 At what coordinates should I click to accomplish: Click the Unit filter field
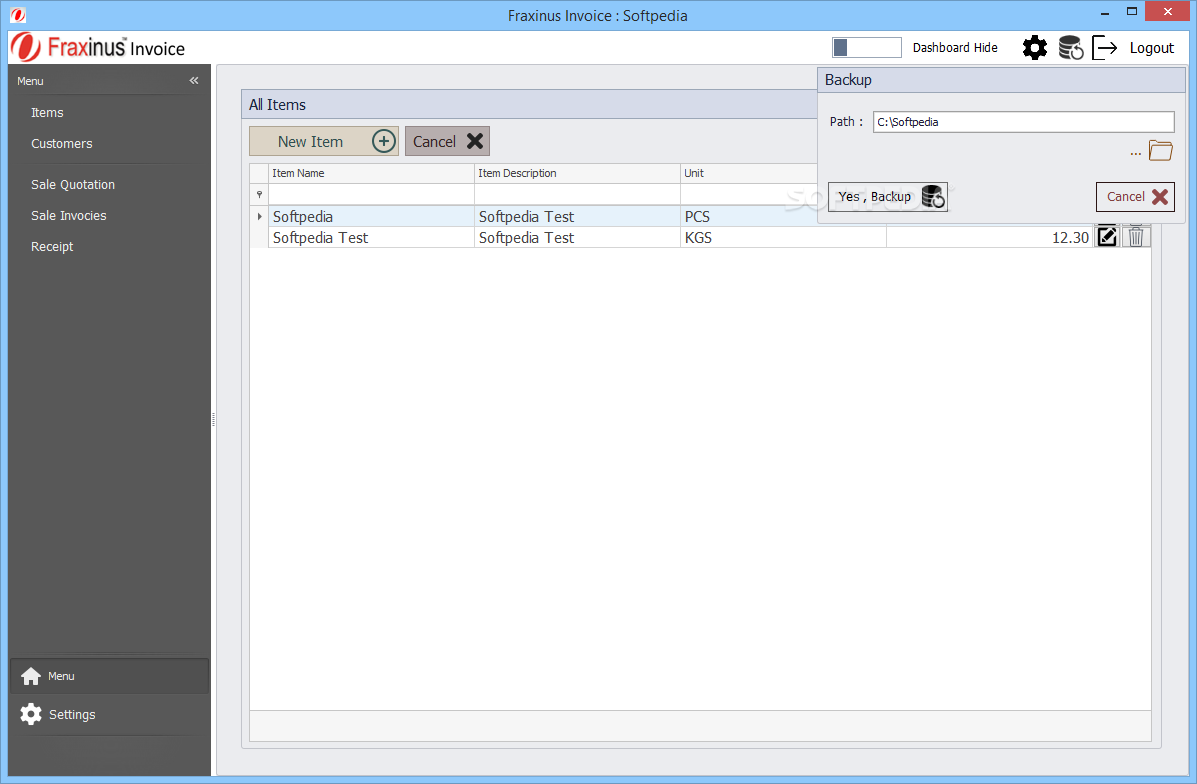click(748, 195)
